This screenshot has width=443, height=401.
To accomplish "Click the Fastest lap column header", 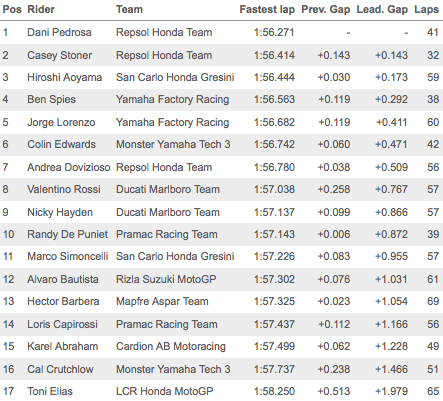I will tap(267, 10).
